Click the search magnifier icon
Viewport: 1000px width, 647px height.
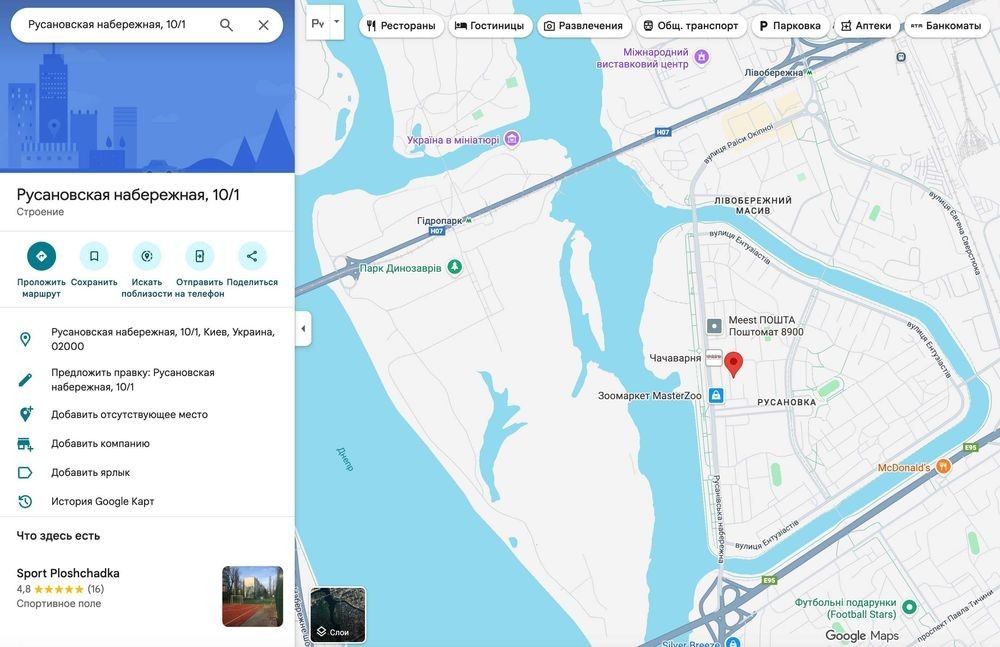[226, 25]
